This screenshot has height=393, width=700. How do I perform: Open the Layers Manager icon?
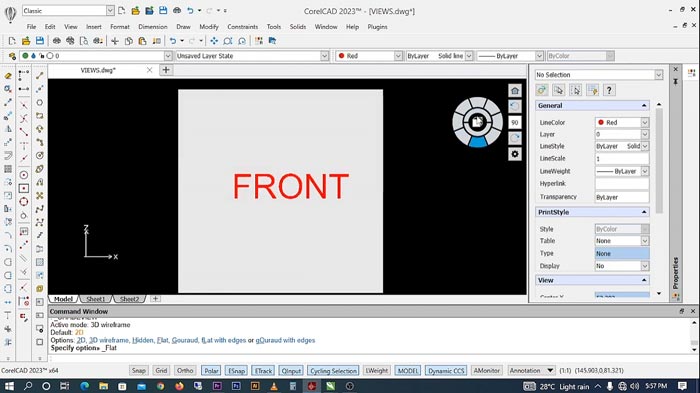coord(12,56)
